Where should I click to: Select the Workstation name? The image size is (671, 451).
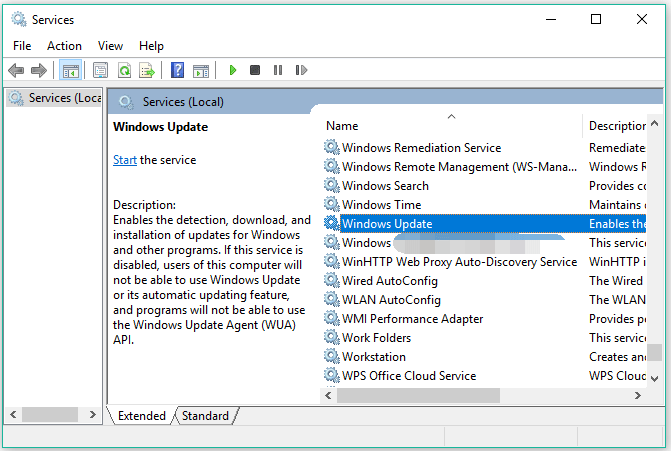374,356
